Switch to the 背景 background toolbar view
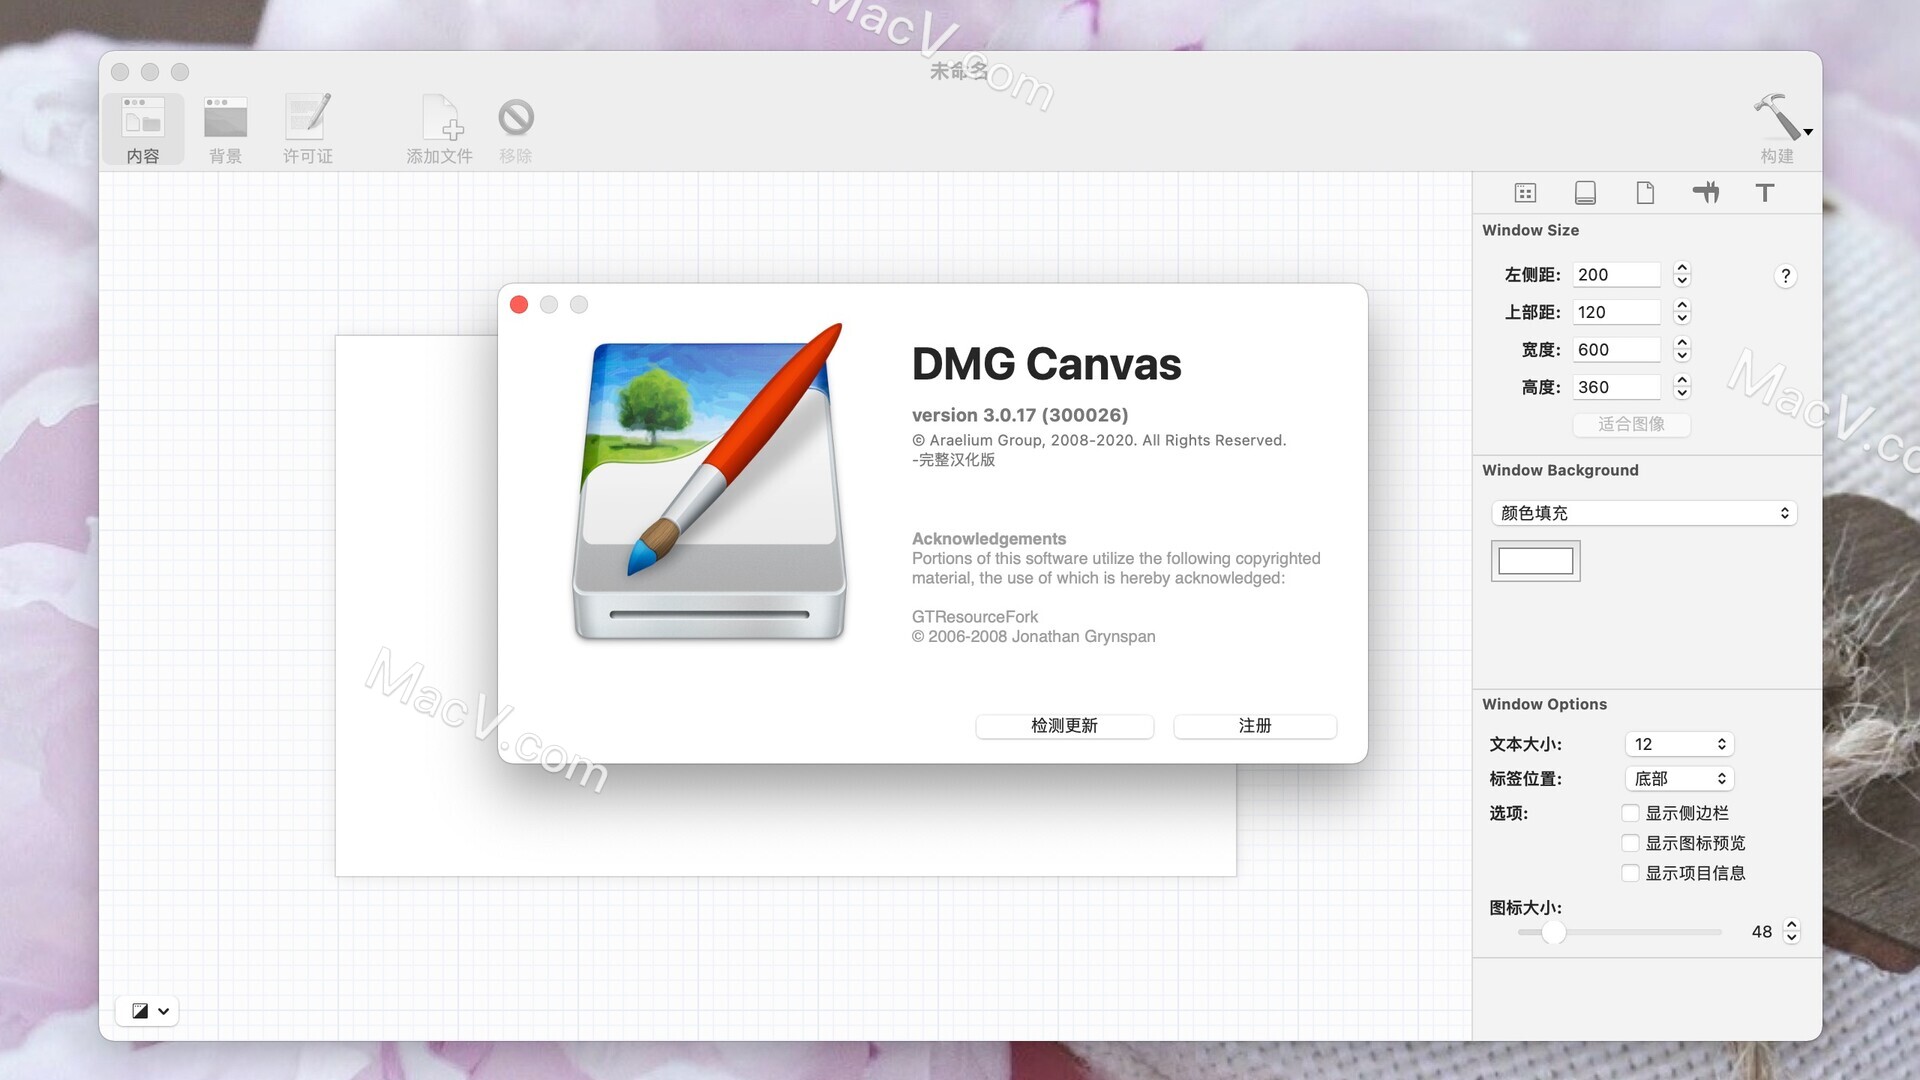This screenshot has width=1920, height=1080. pyautogui.click(x=225, y=129)
